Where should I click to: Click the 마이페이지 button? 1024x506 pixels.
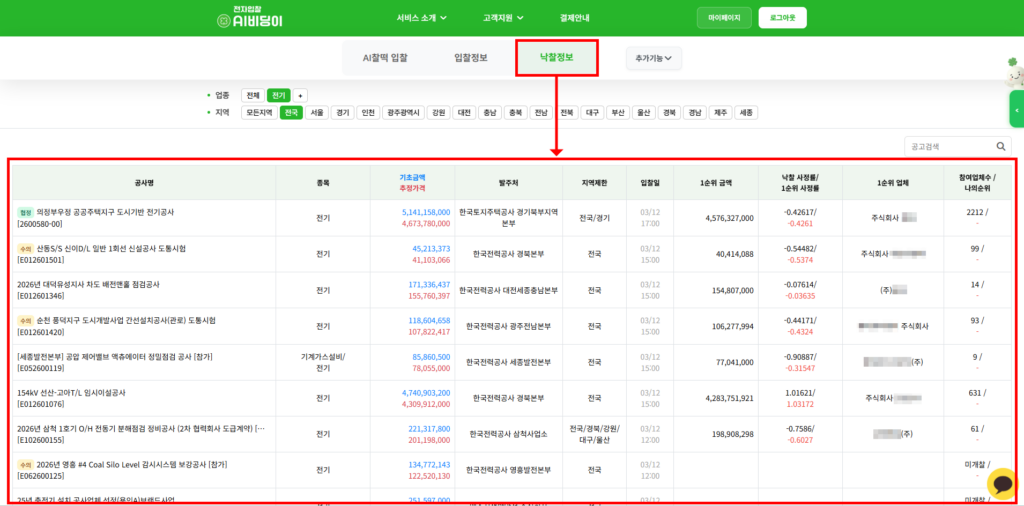click(x=724, y=18)
